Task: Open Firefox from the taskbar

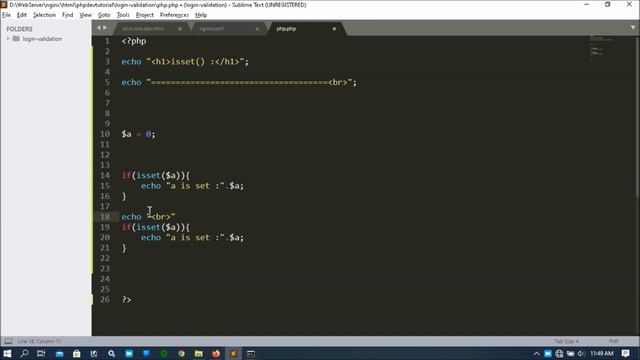Action: [216, 353]
